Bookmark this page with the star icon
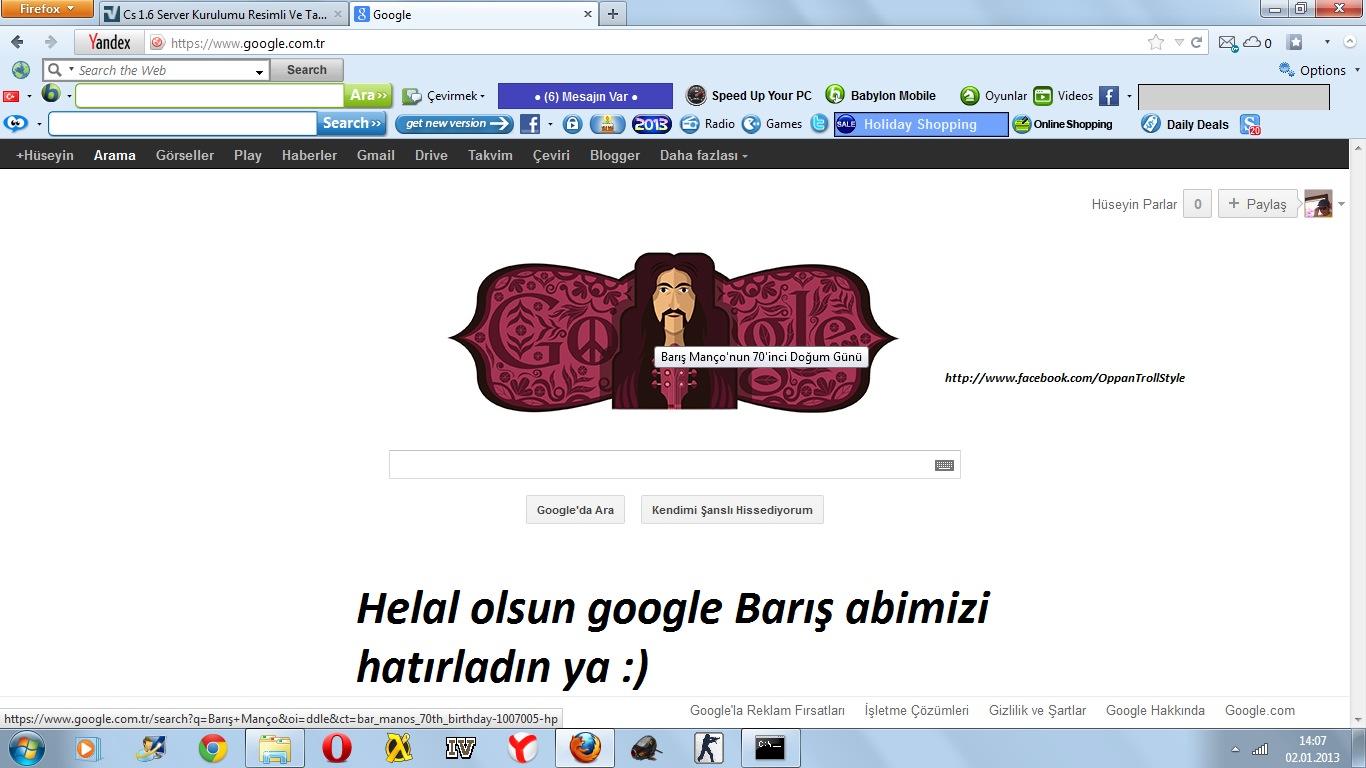 click(1156, 42)
